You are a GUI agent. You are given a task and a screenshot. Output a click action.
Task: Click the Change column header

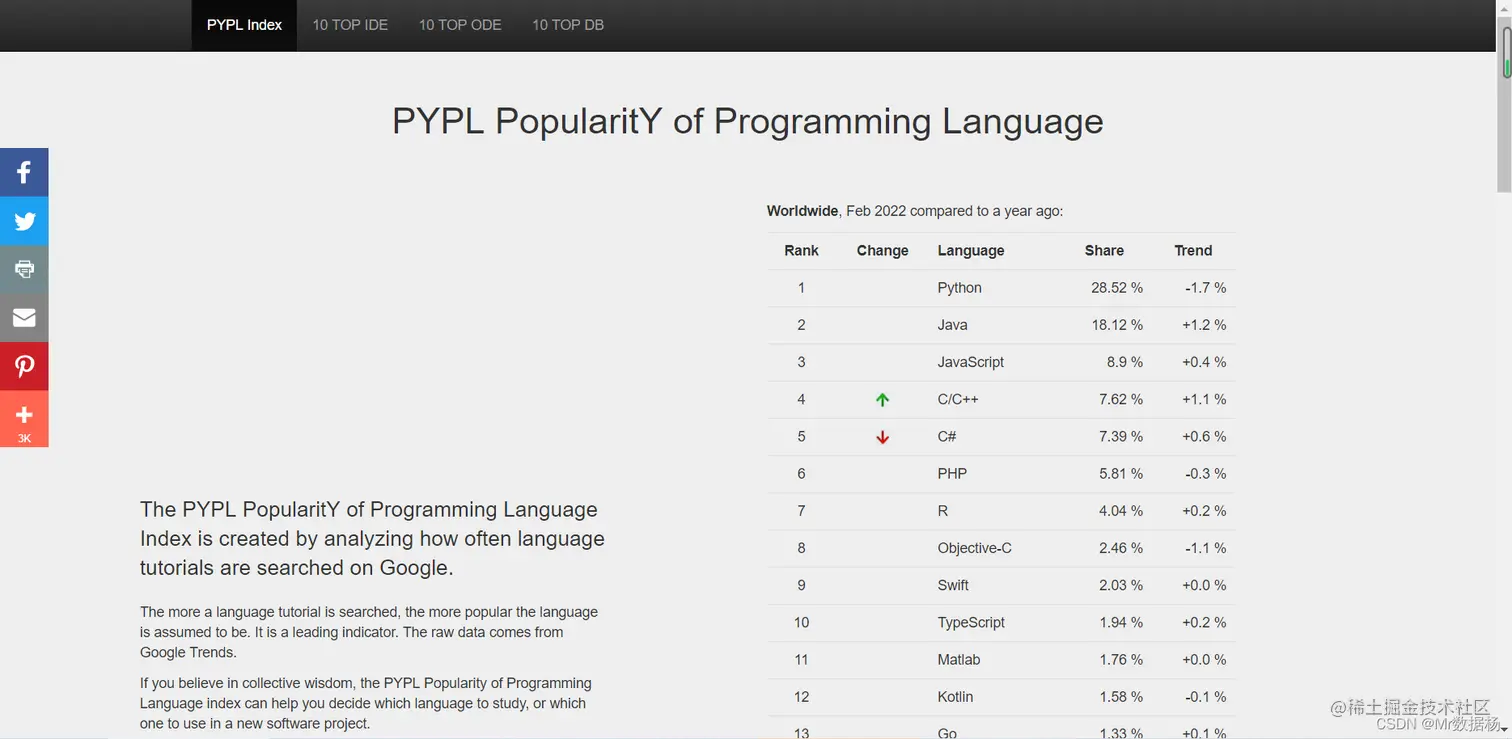pyautogui.click(x=882, y=251)
